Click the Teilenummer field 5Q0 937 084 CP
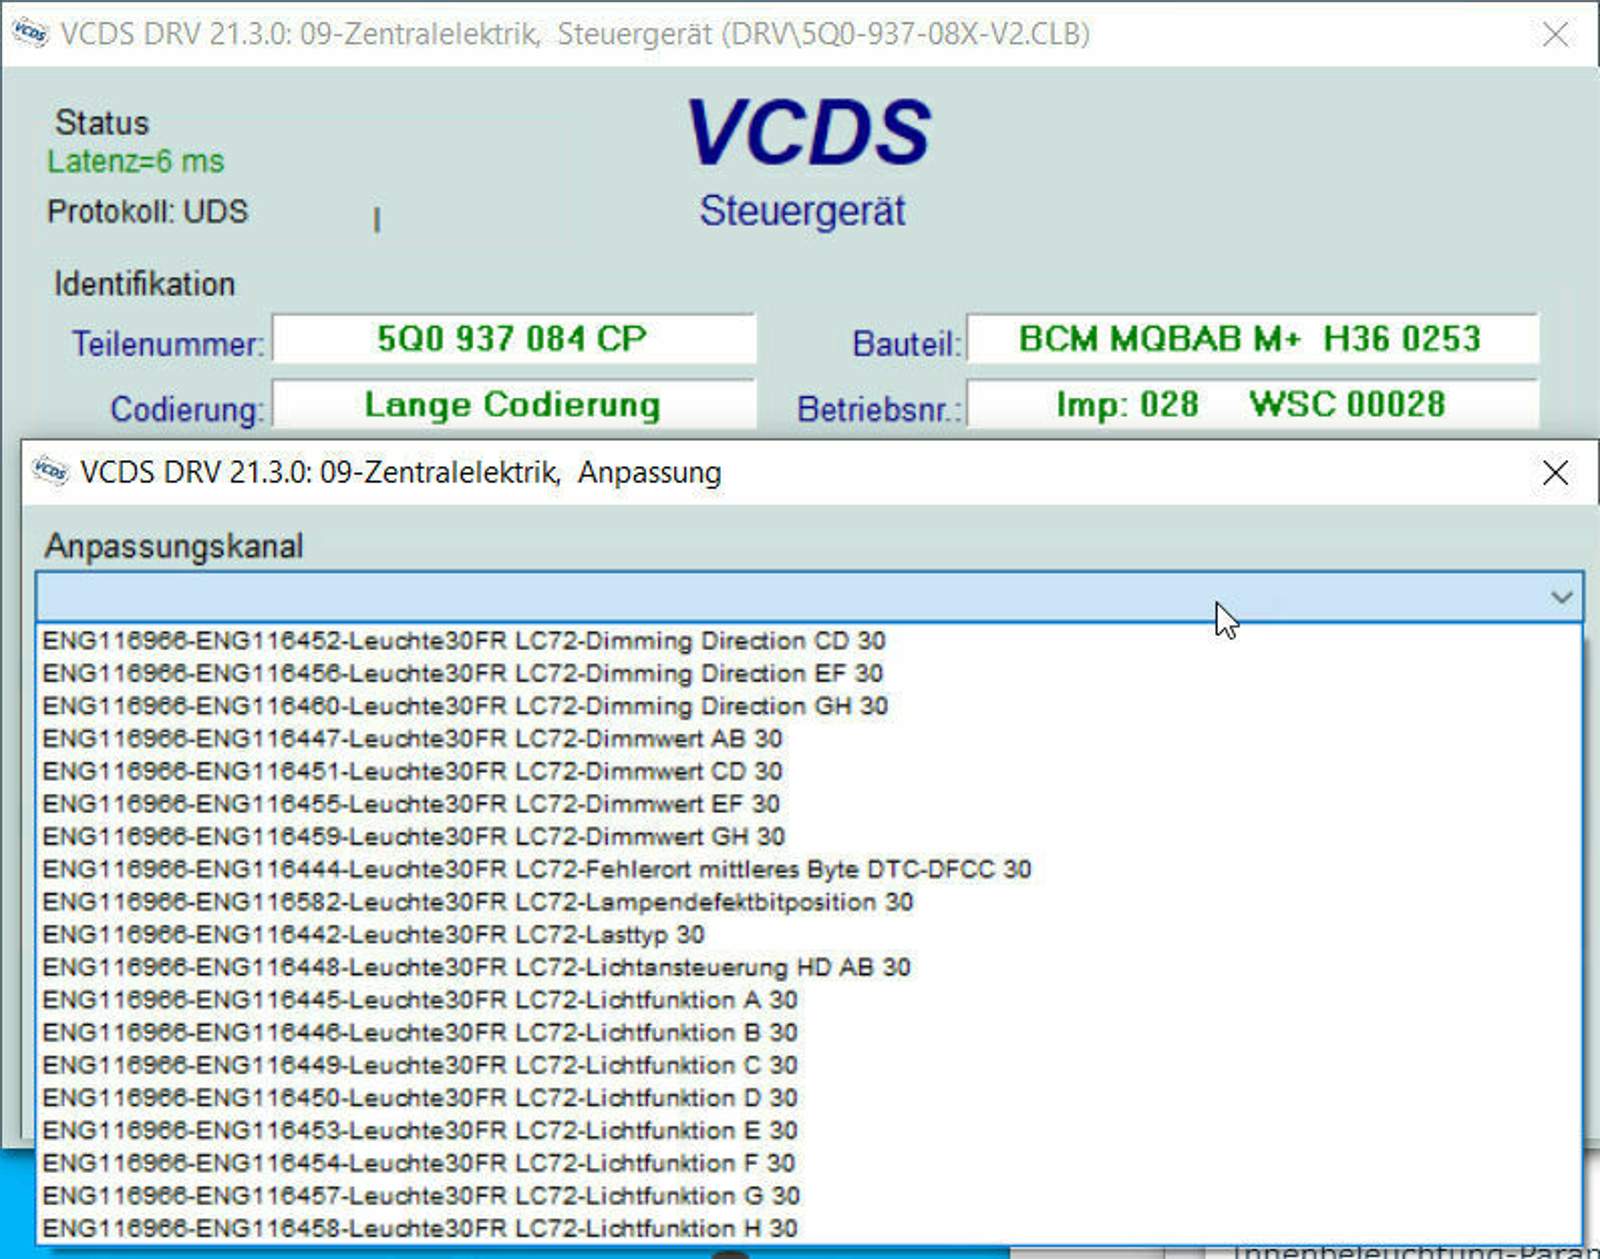The image size is (1600, 1259). (514, 339)
